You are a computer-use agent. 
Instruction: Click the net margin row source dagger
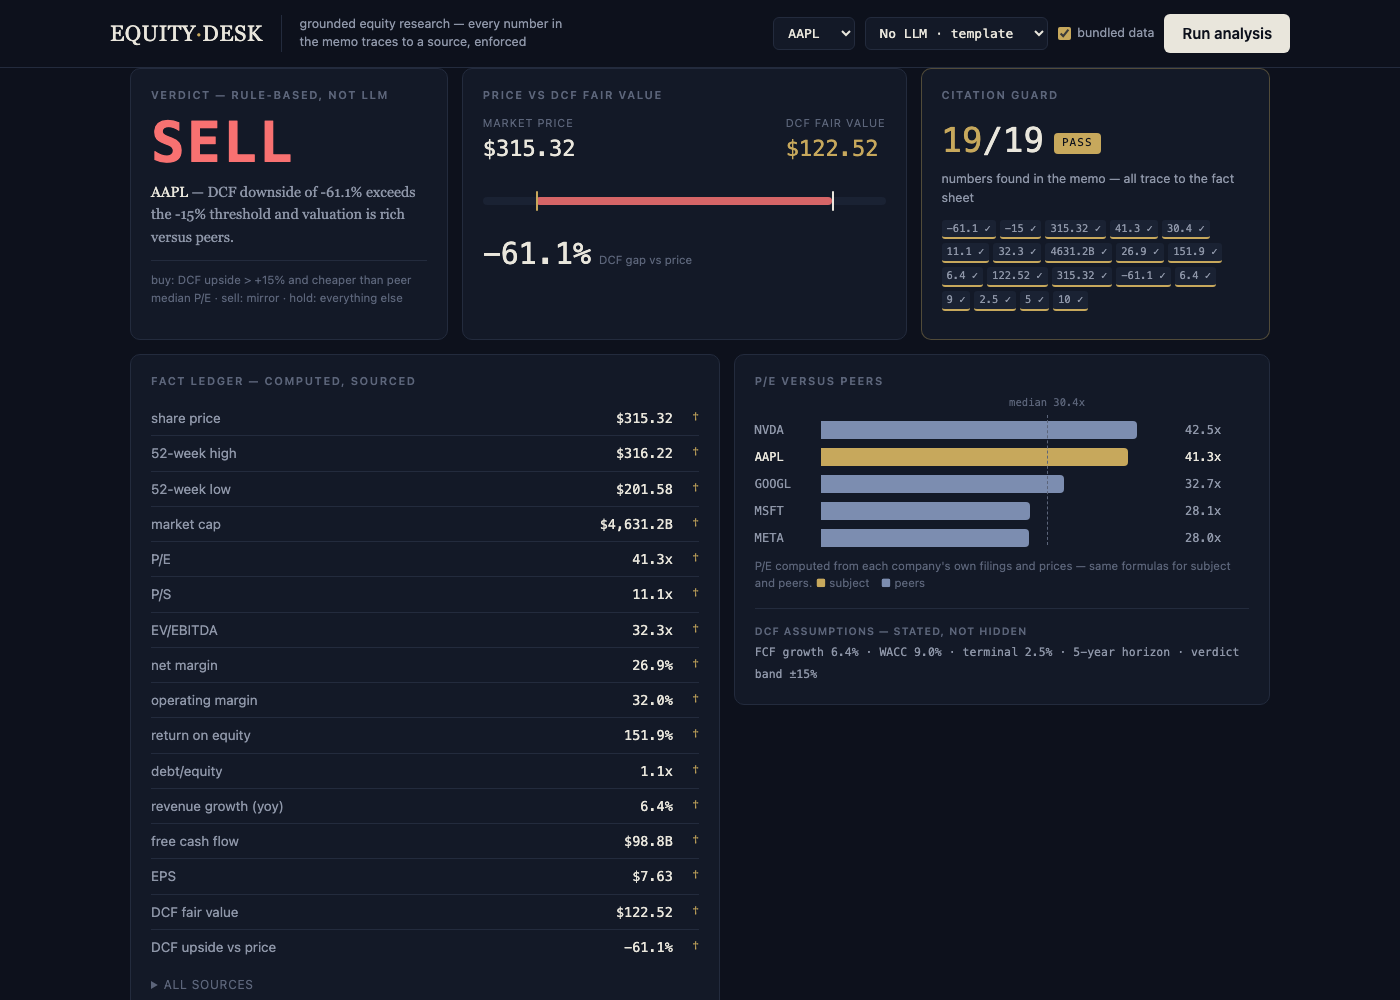click(695, 664)
